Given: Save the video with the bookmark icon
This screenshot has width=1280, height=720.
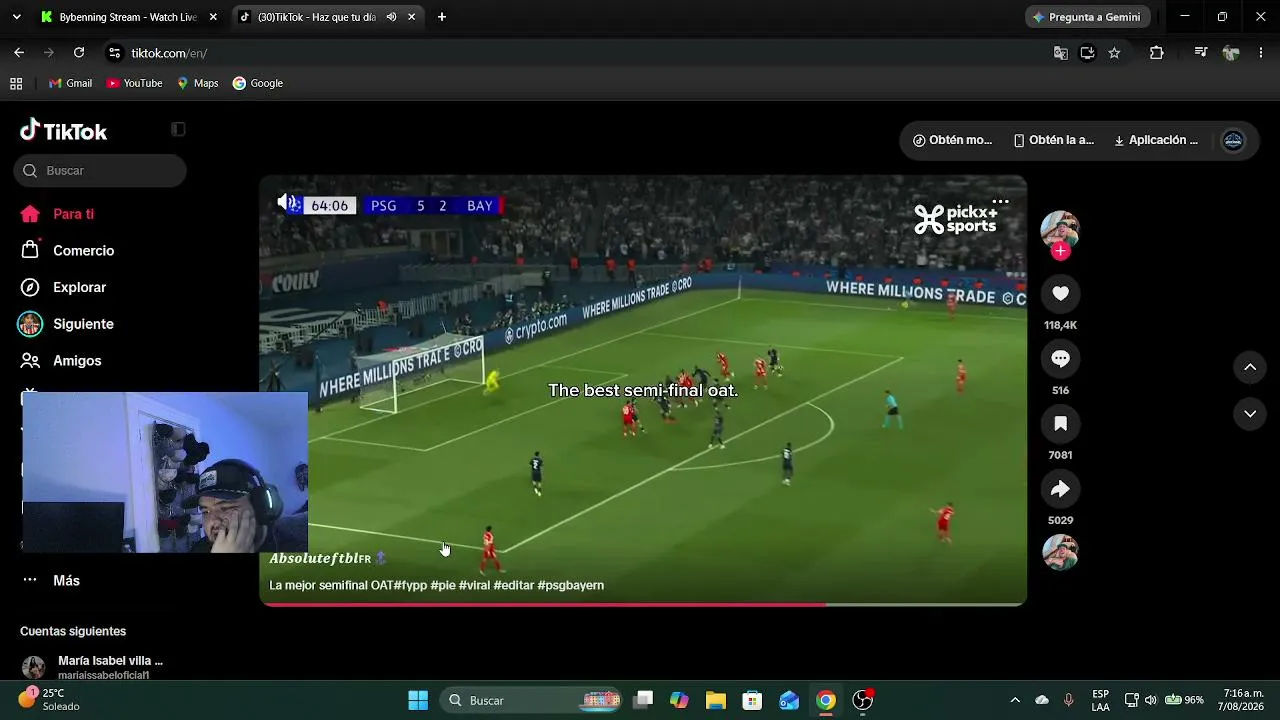Looking at the screenshot, I should (1060, 423).
